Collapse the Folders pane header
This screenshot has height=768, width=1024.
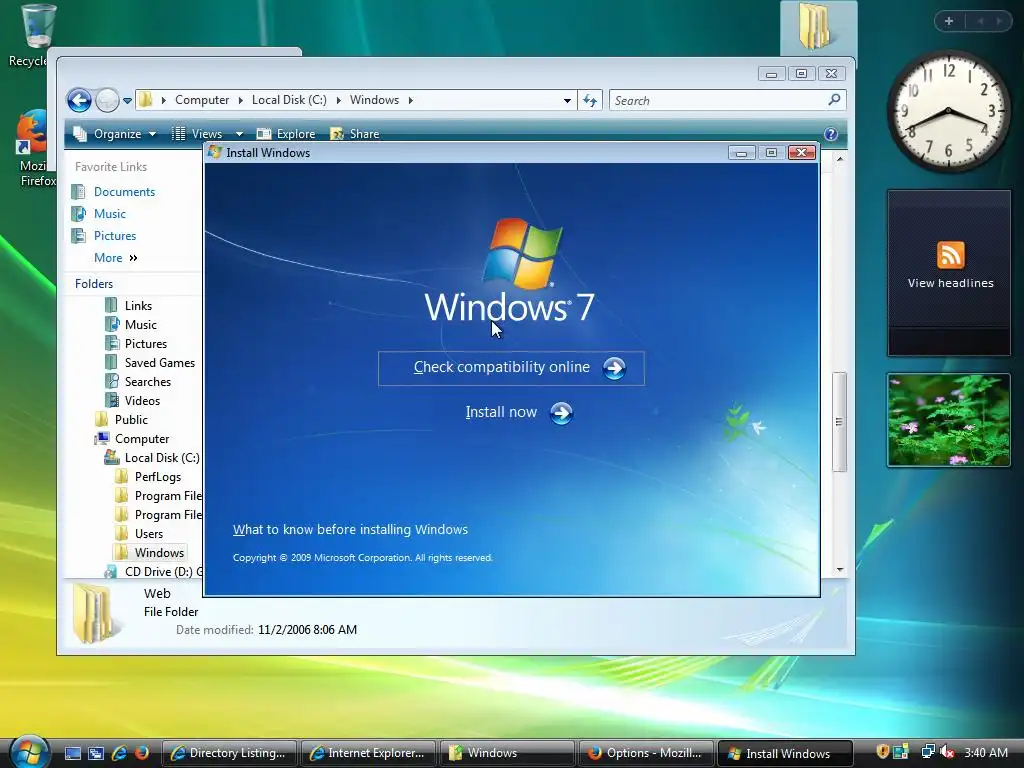point(93,283)
